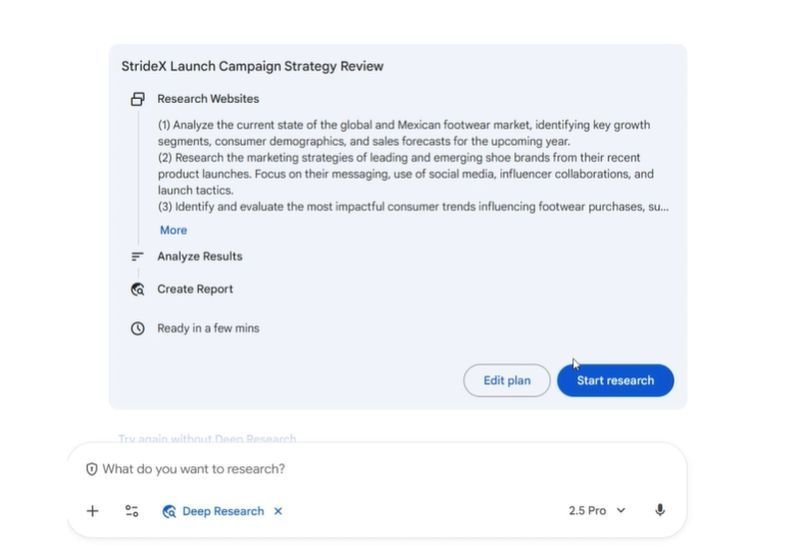The width and height of the screenshot is (800, 558).
Task: Expand the research plan with More
Action: 173,230
